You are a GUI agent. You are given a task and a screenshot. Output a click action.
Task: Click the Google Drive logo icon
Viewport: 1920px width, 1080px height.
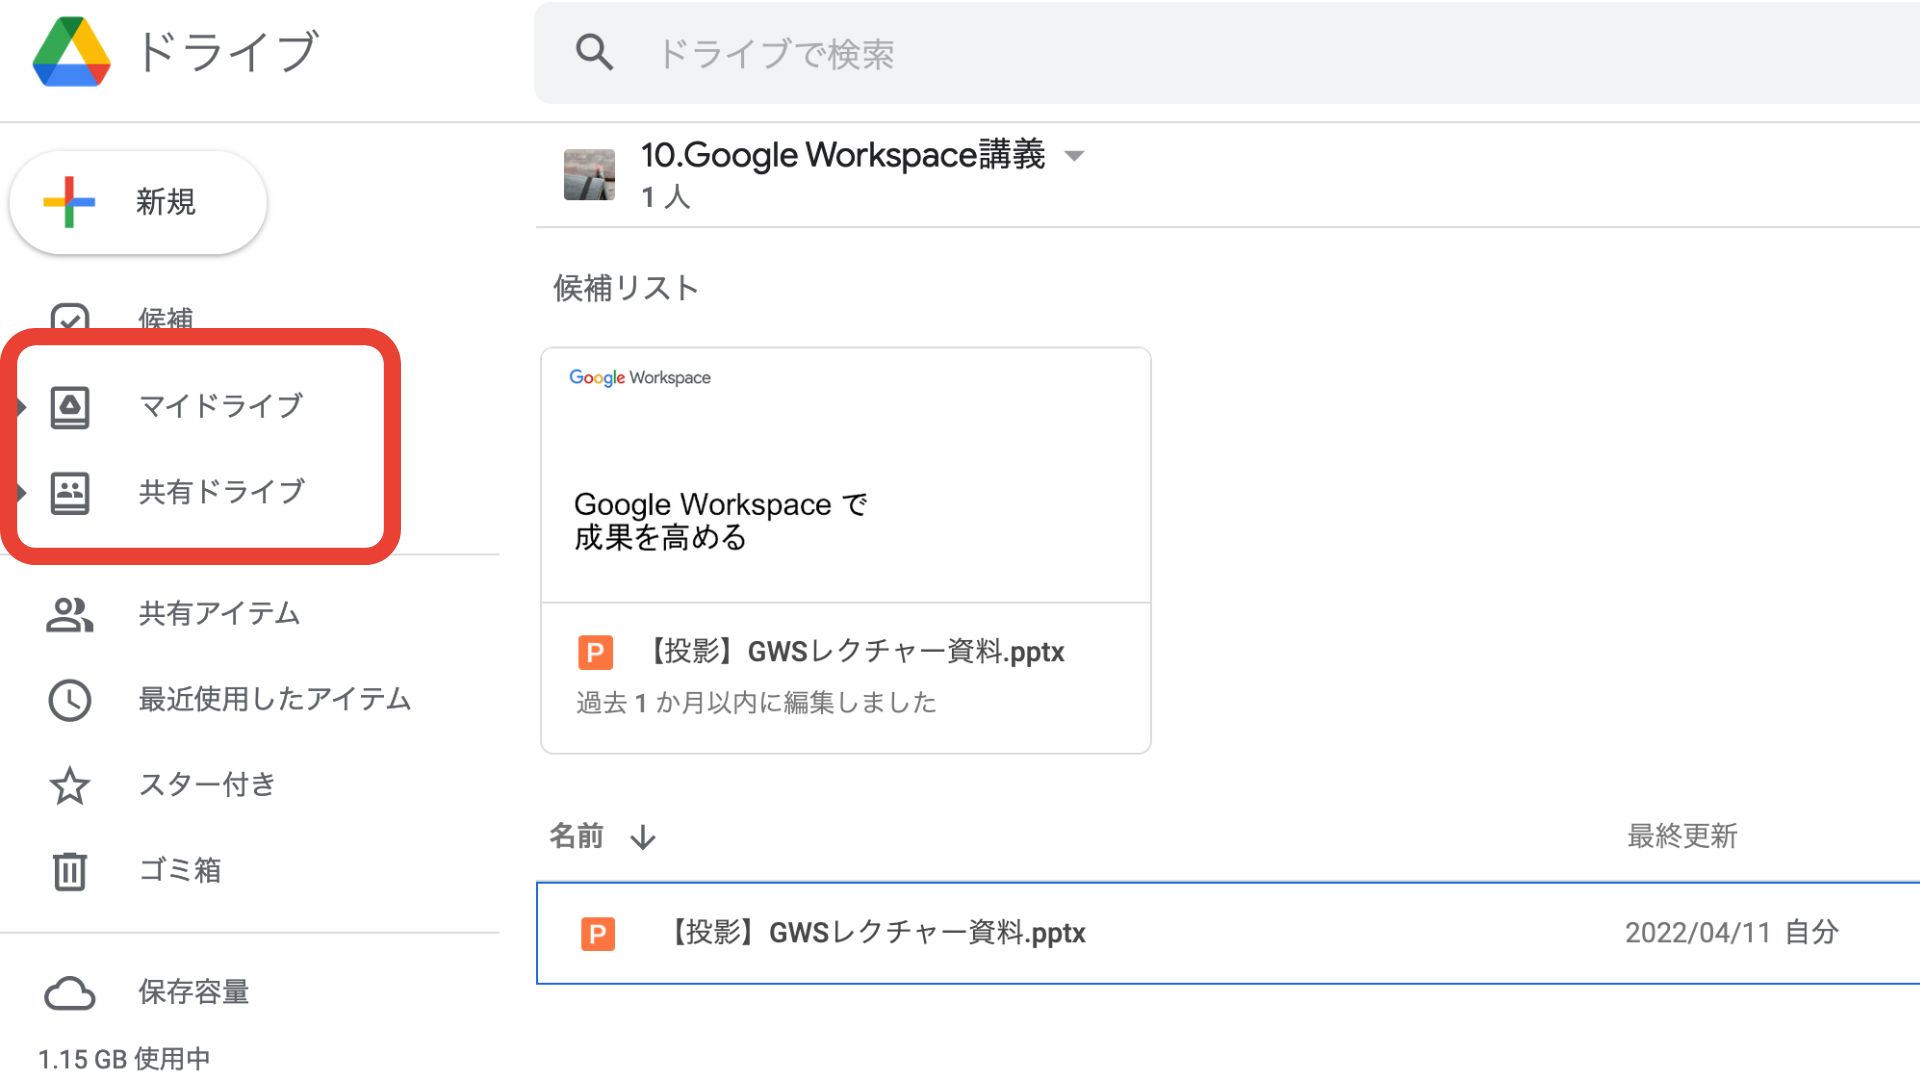pos(71,52)
